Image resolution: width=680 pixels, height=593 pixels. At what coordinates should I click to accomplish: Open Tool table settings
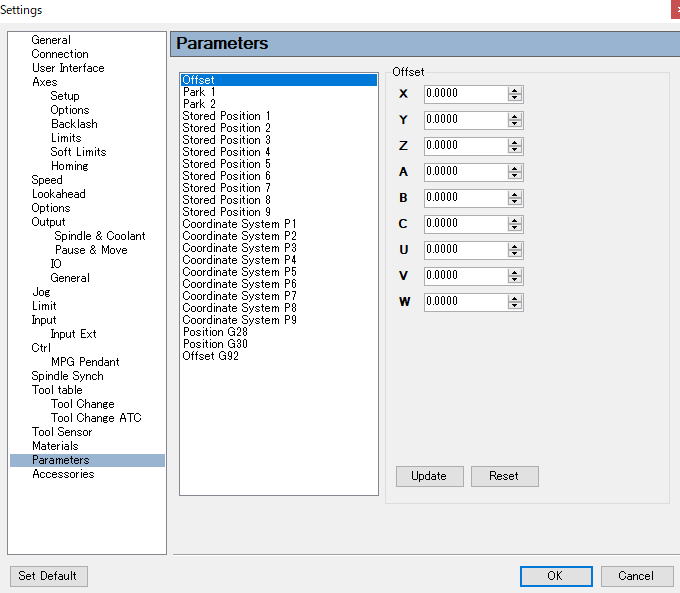(x=57, y=390)
